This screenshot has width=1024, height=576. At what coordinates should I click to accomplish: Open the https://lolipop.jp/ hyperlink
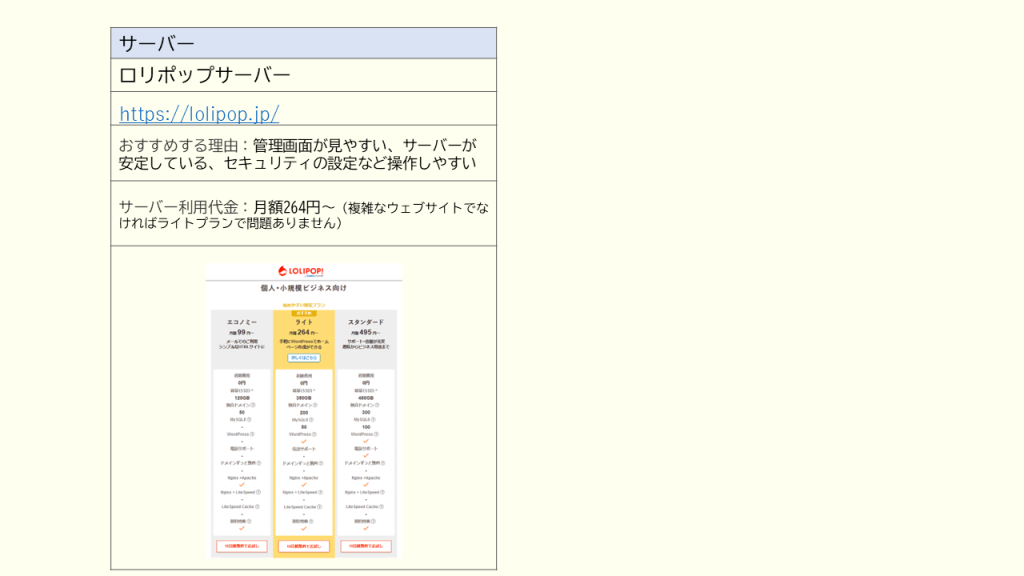point(199,113)
